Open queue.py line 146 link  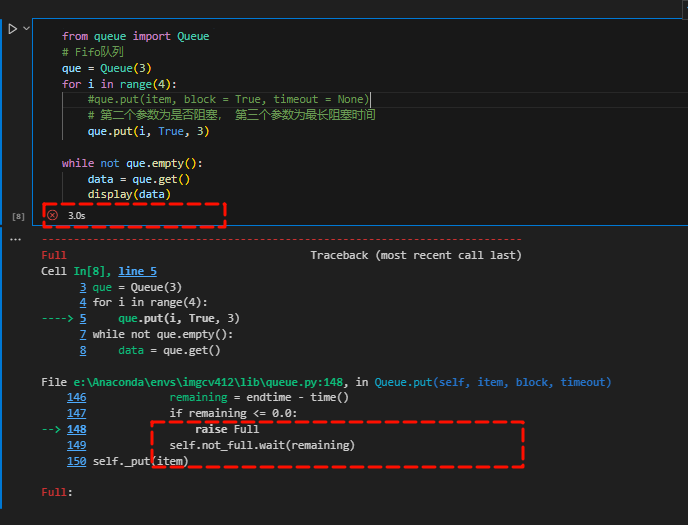coord(77,397)
